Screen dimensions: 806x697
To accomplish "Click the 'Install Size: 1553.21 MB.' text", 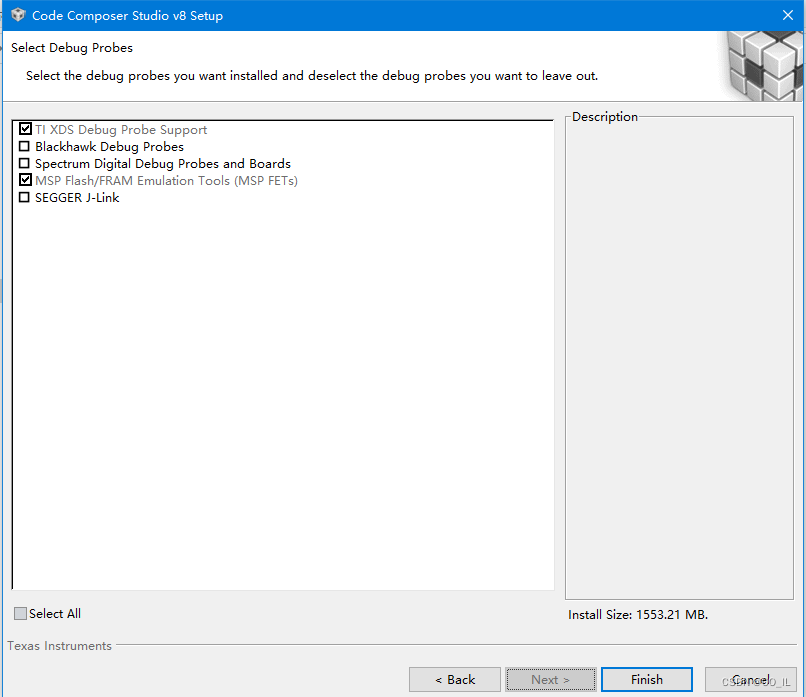I will [638, 615].
